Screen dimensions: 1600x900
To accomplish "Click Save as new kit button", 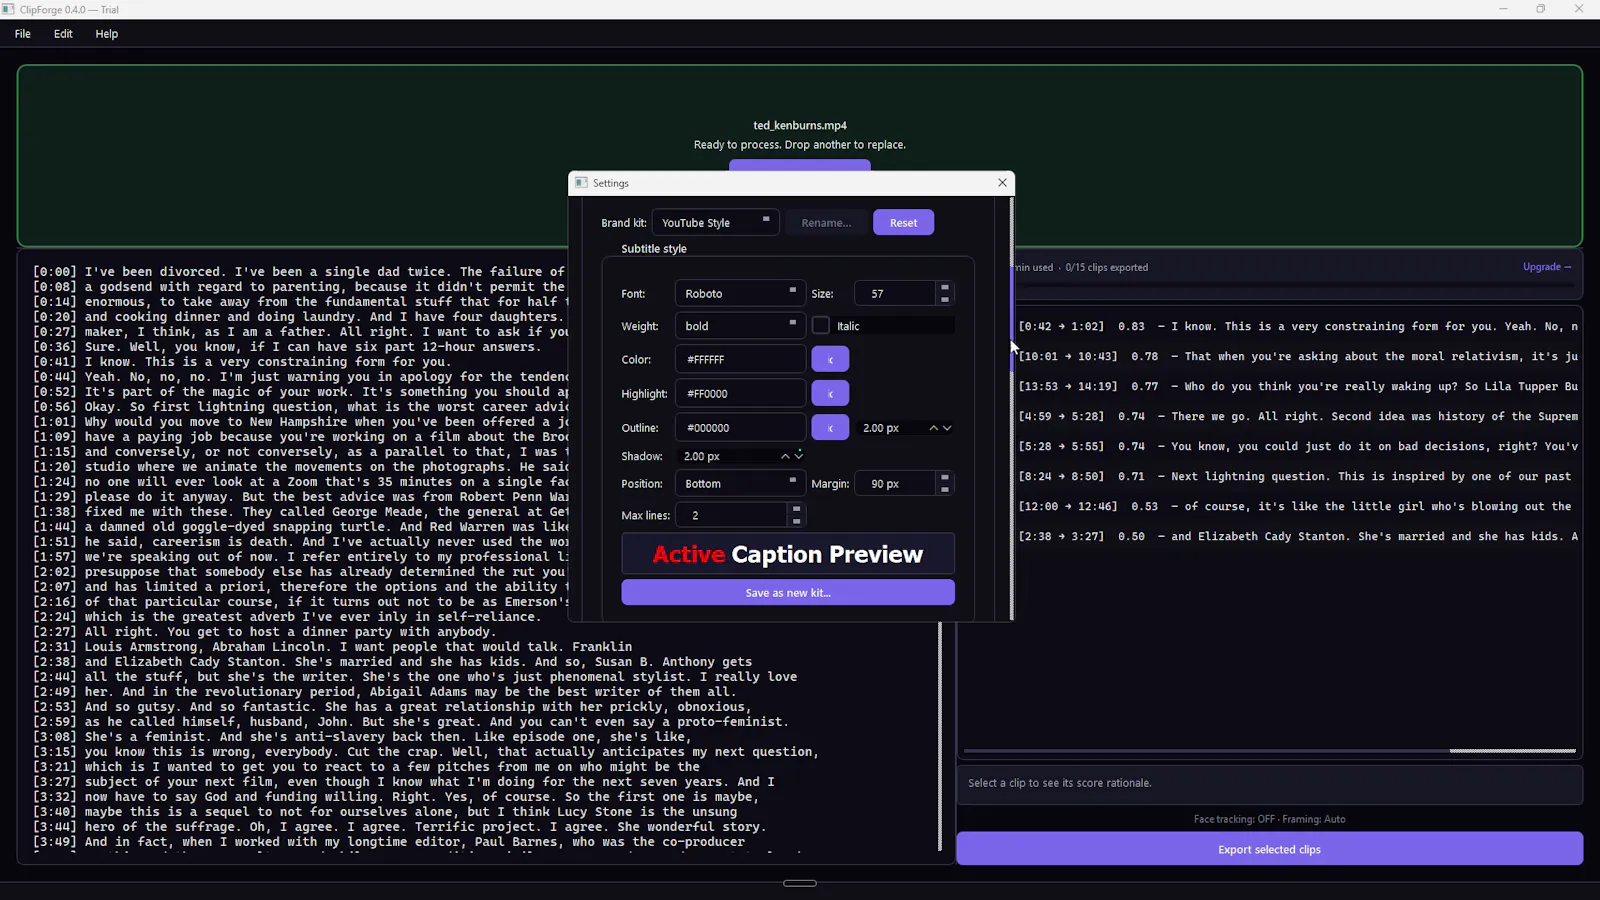I will coord(788,592).
